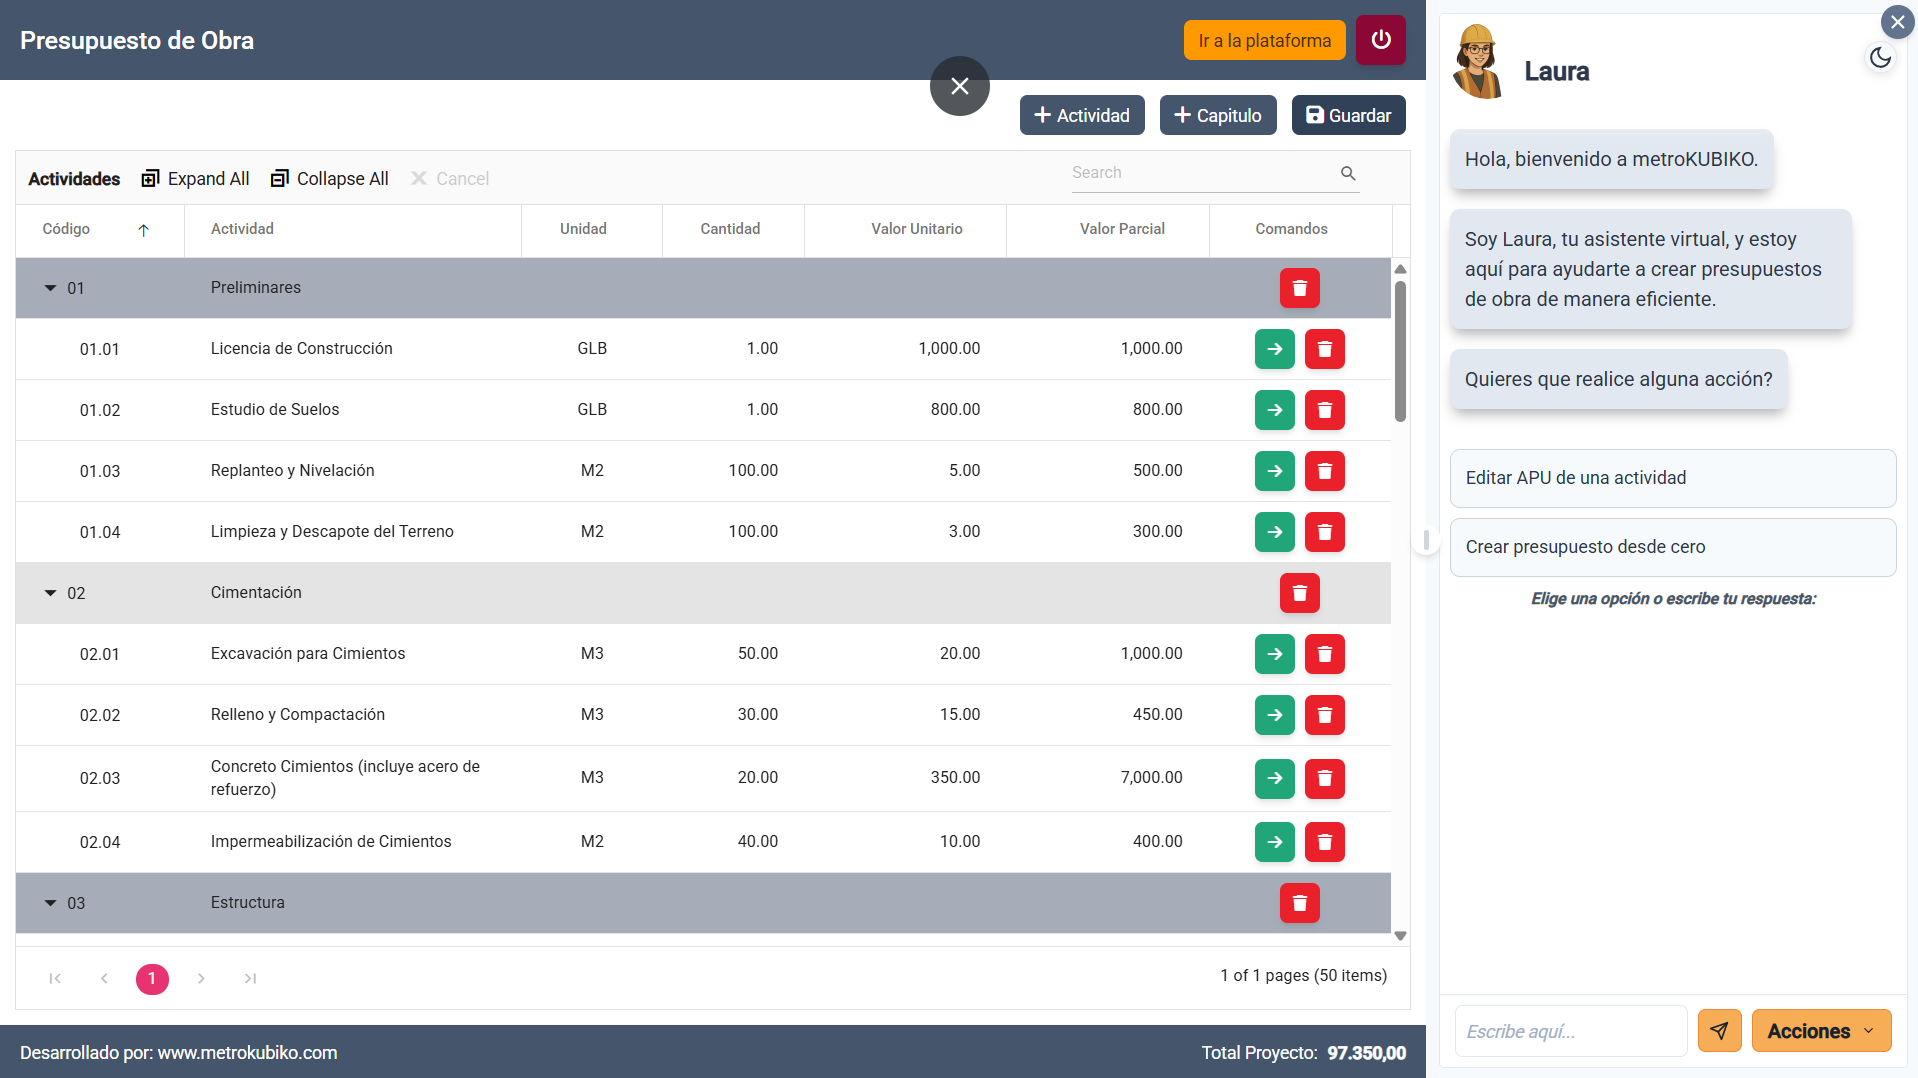
Task: Select 'Crear presupuesto desde cero' option
Action: (x=1672, y=547)
